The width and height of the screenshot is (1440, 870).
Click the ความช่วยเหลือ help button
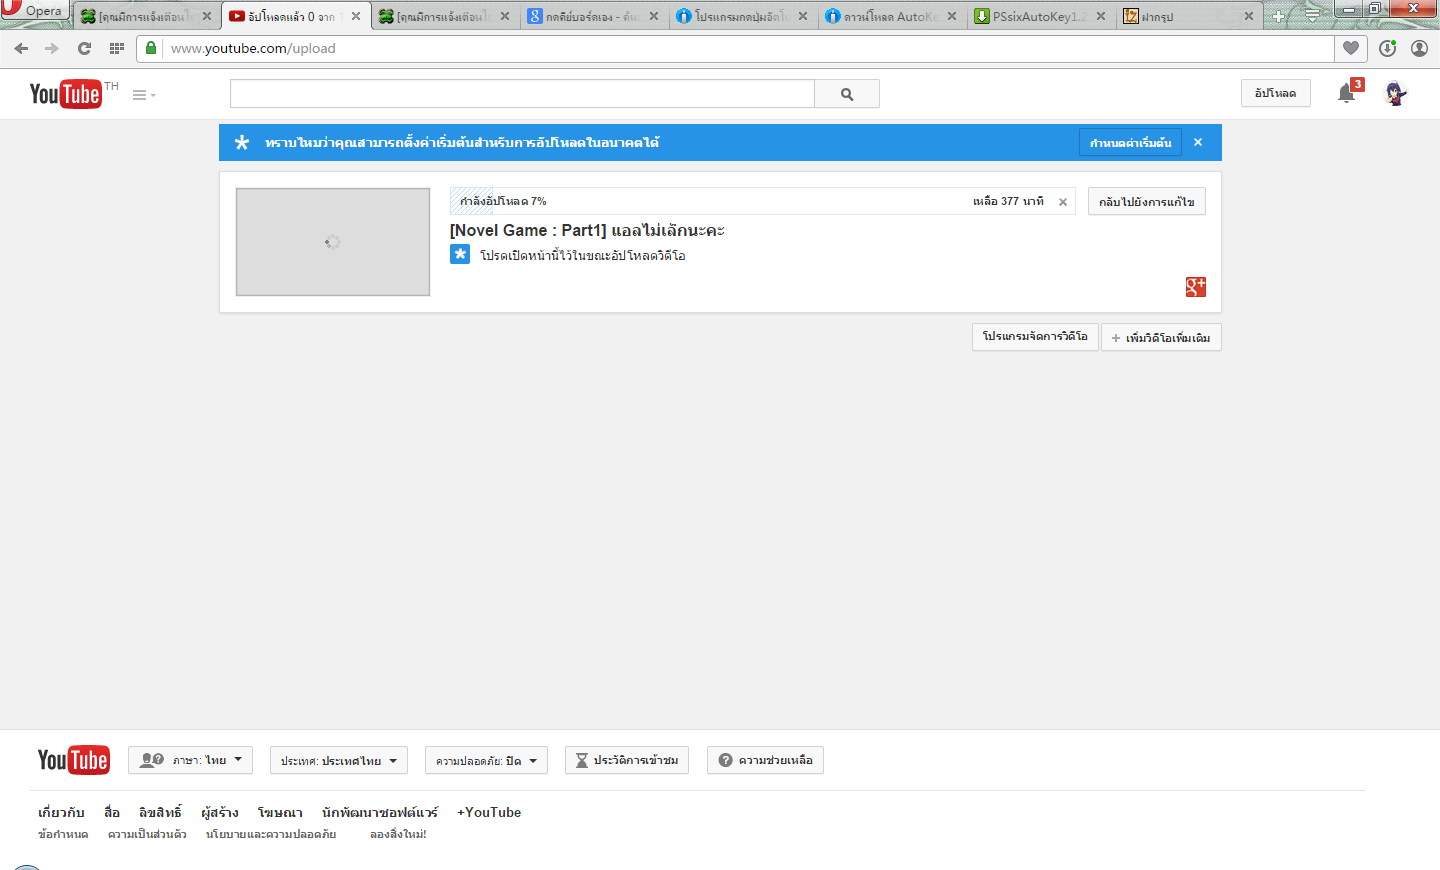point(765,760)
